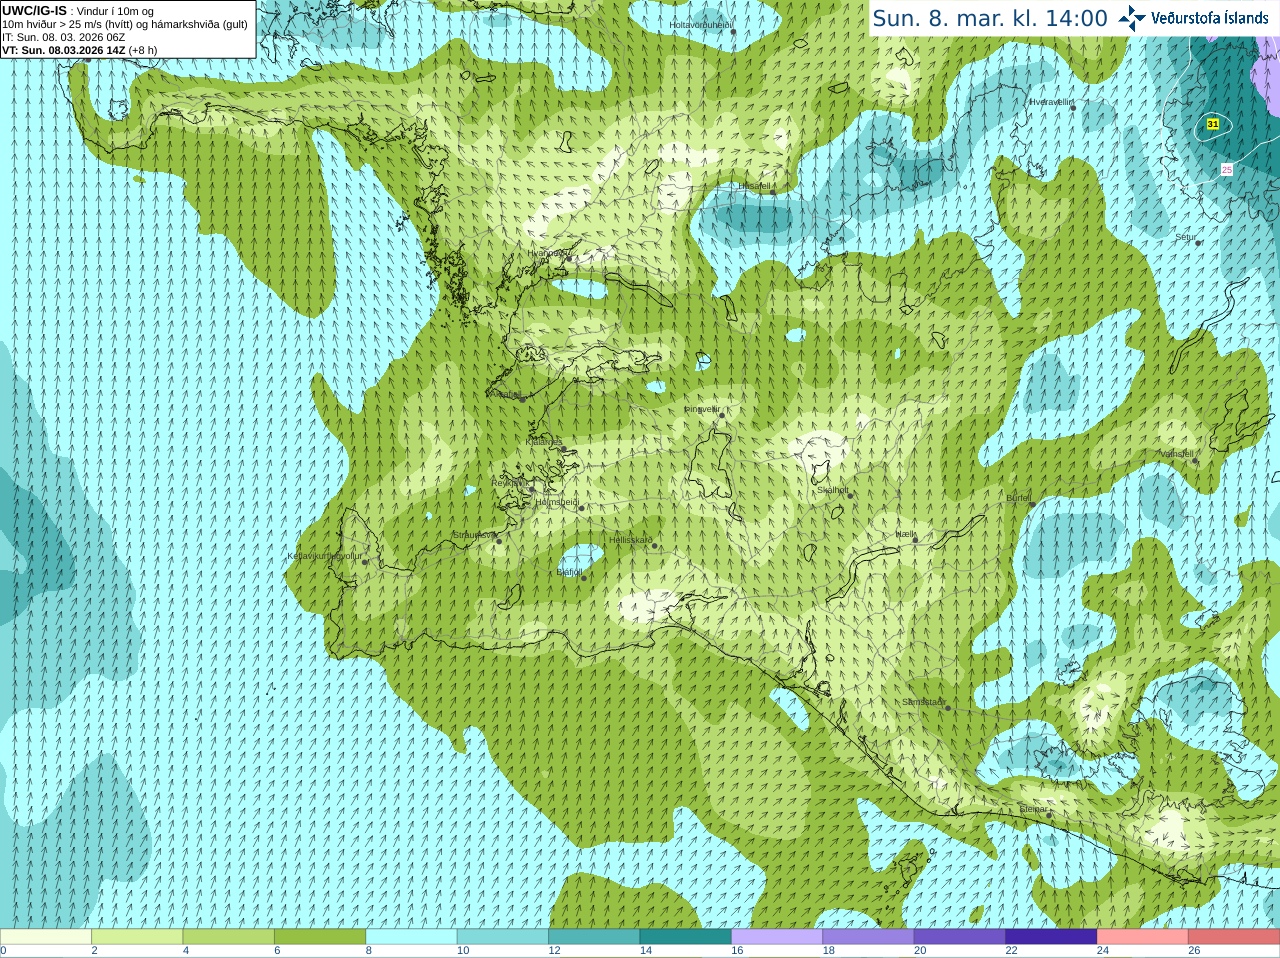Click the Vatnsfell station marker
The width and height of the screenshot is (1280, 958).
[1195, 460]
